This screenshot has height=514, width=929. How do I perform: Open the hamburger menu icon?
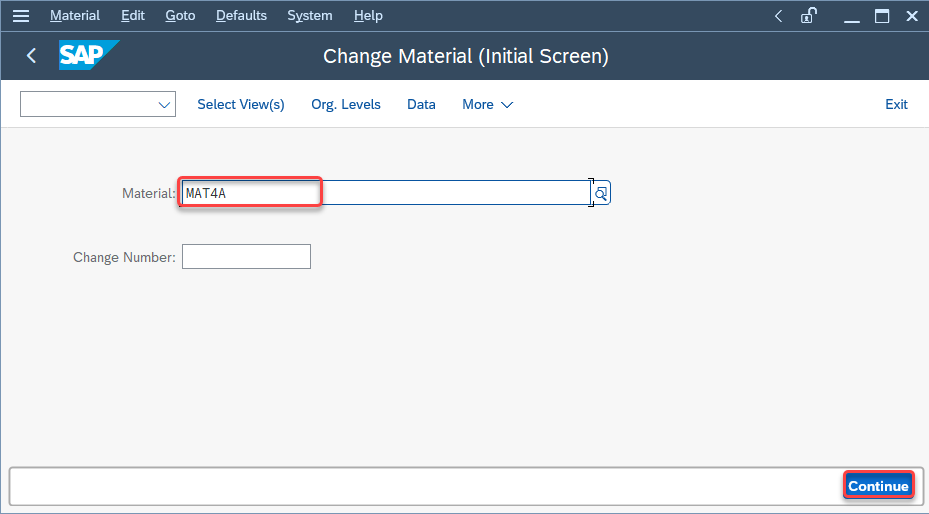[x=20, y=16]
